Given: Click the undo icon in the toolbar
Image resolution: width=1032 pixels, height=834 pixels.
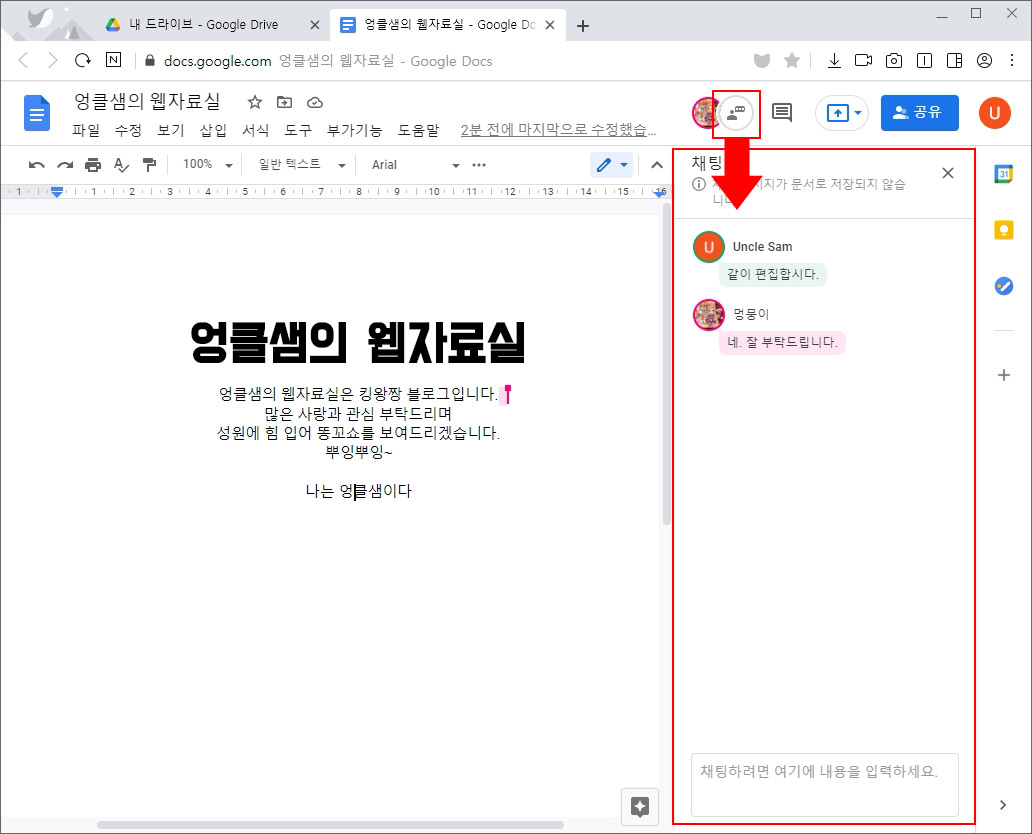Looking at the screenshot, I should (37, 165).
